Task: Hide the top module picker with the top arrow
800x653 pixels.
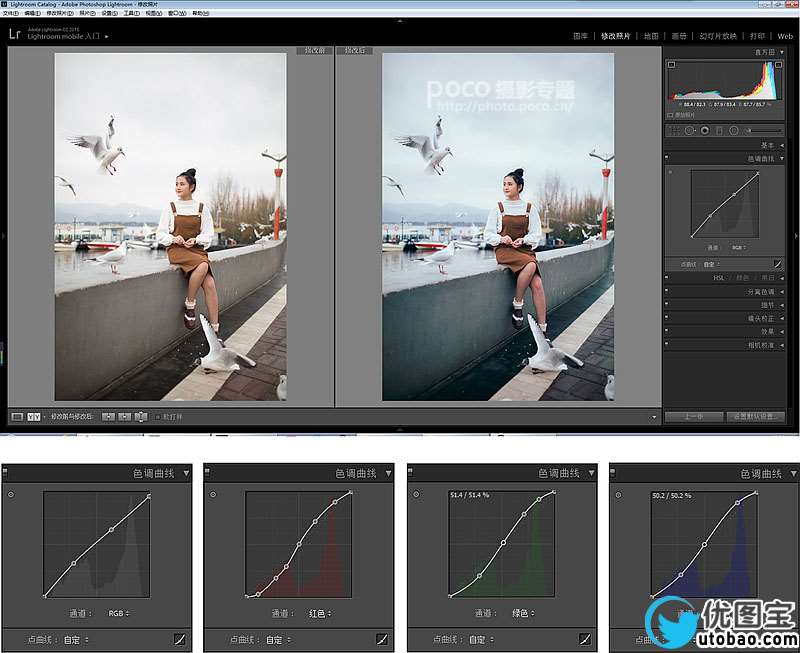Action: 400,21
